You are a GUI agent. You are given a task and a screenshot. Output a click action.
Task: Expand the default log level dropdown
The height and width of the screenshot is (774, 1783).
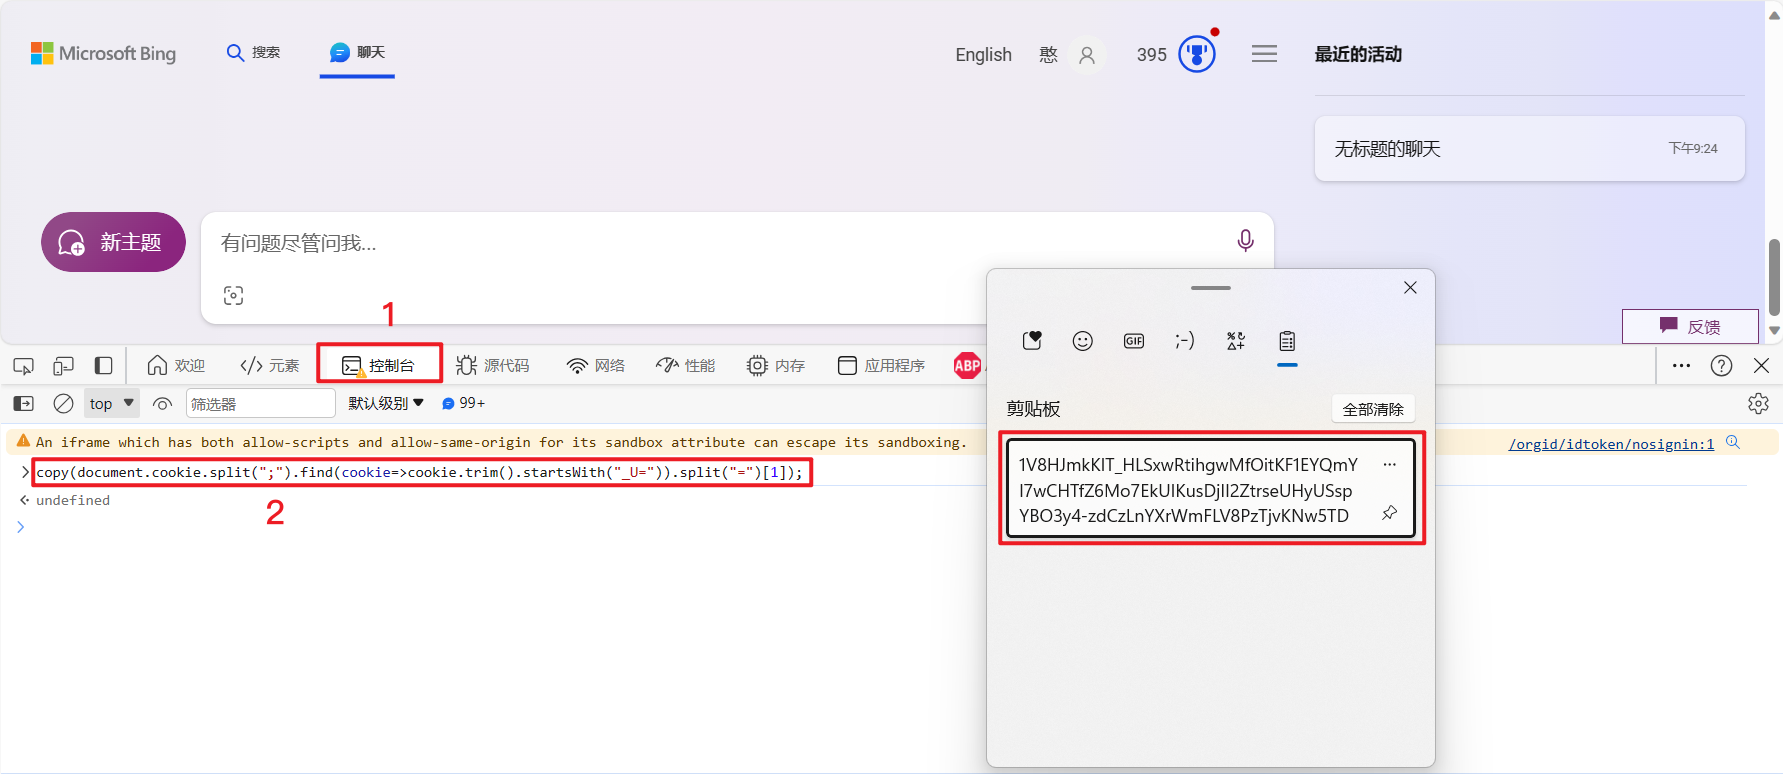[386, 404]
